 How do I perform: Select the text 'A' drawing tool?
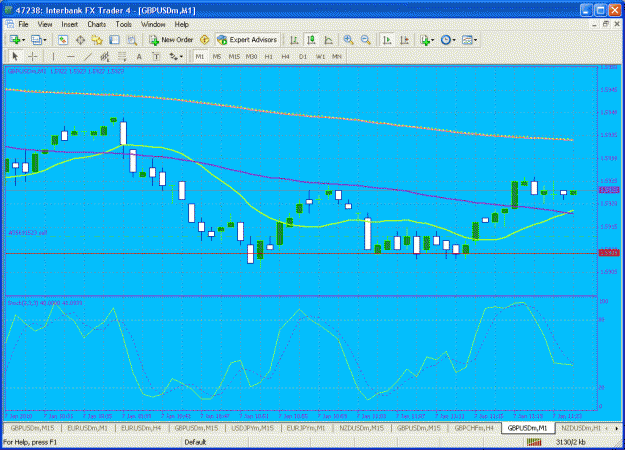click(139, 57)
